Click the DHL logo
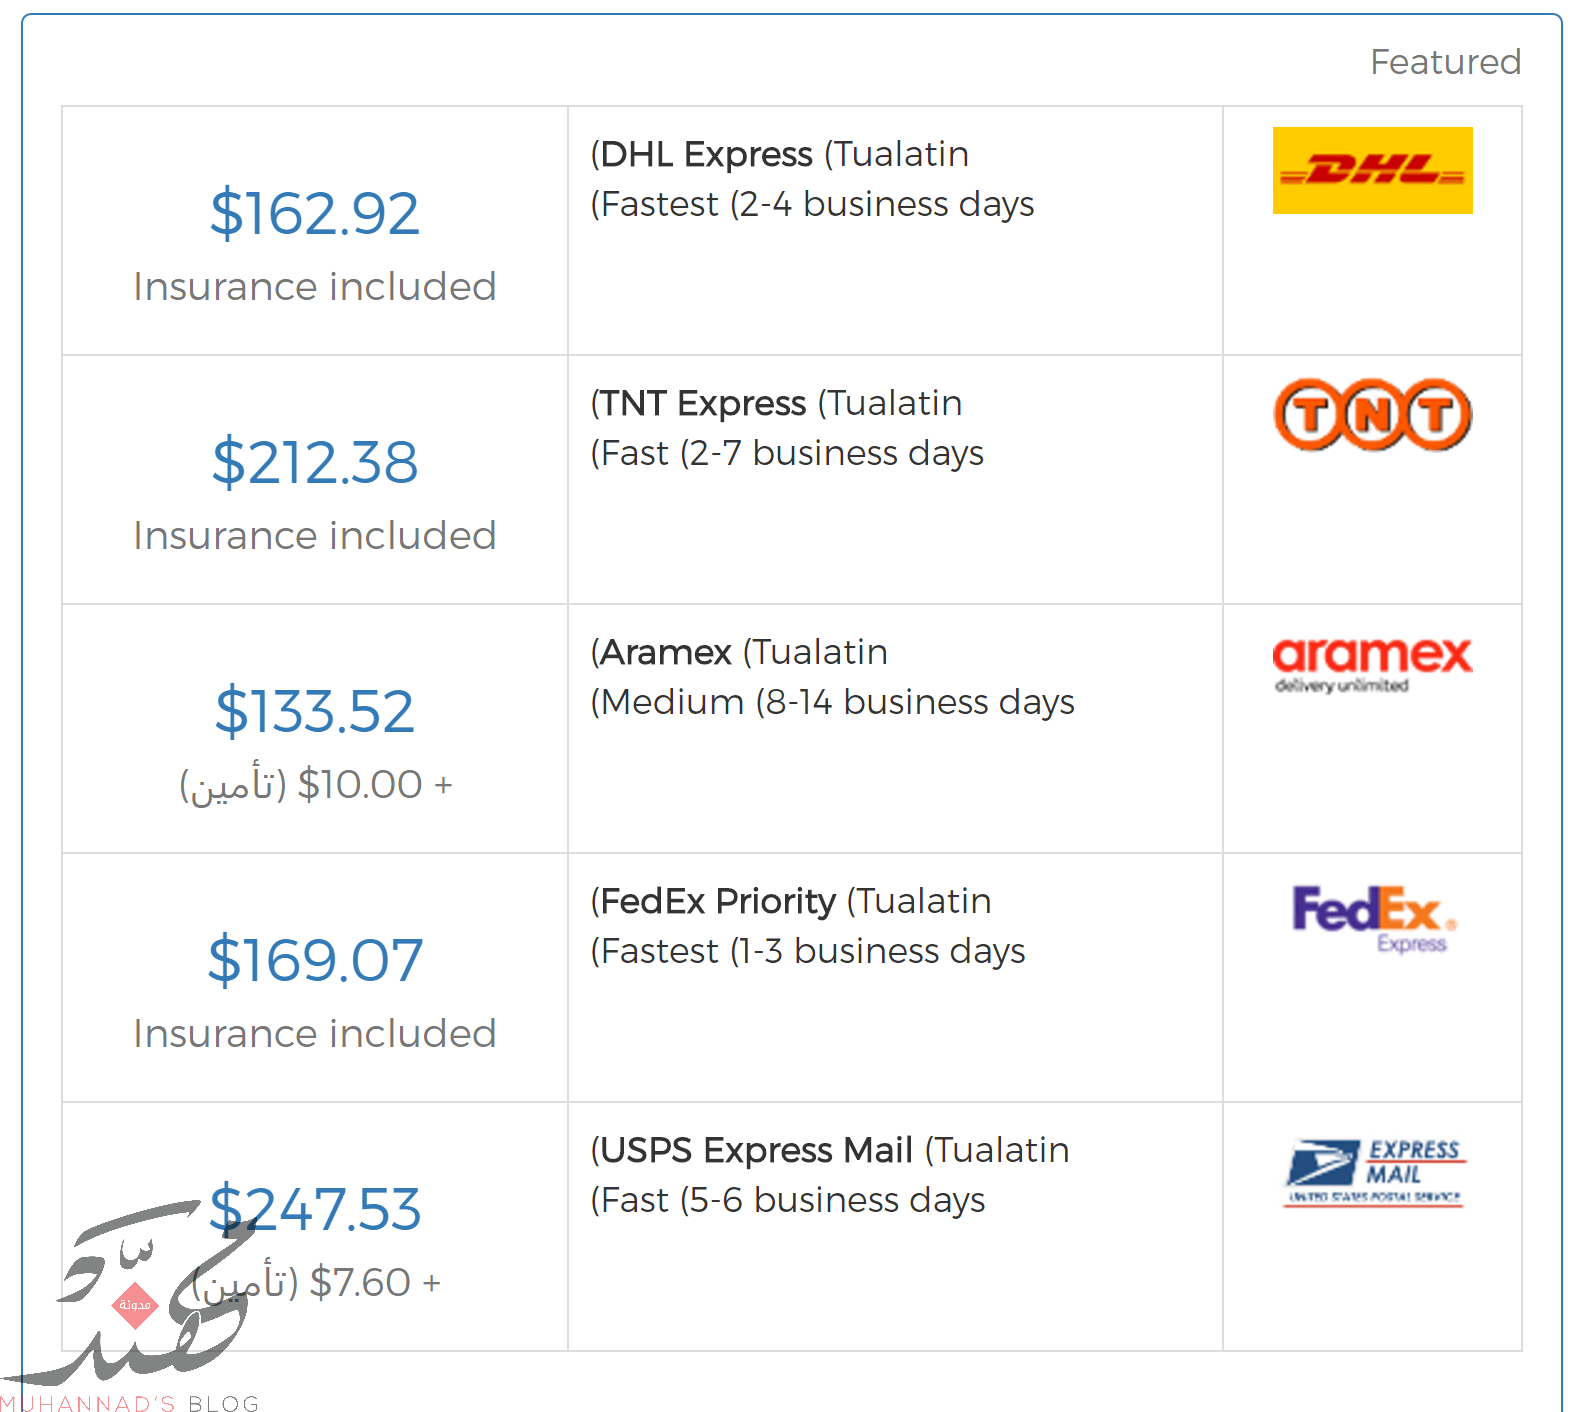 1372,170
